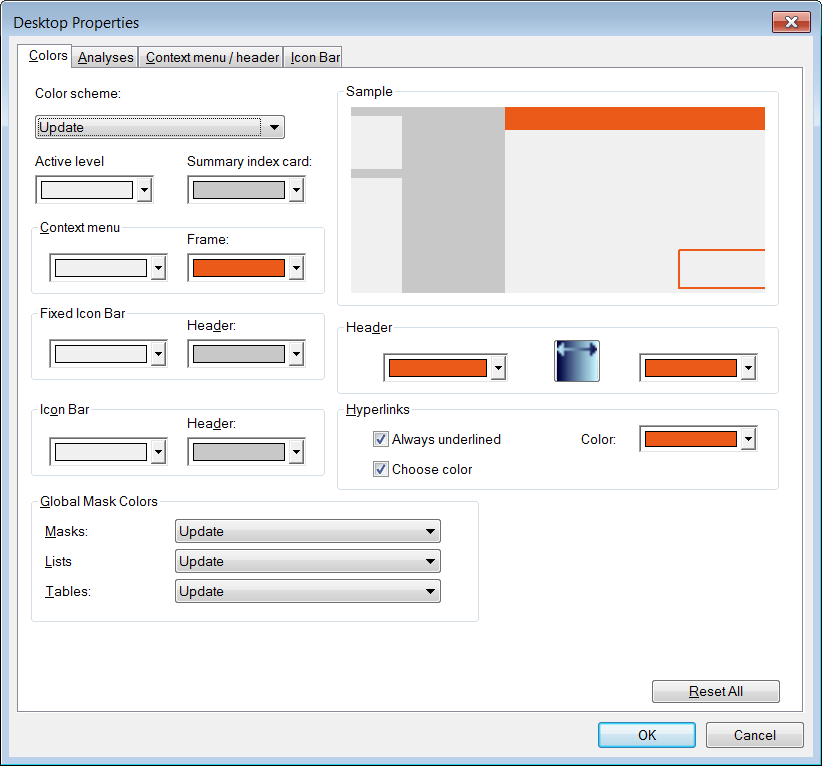Toggle the Always underlined checkbox
822x766 pixels.
point(381,439)
